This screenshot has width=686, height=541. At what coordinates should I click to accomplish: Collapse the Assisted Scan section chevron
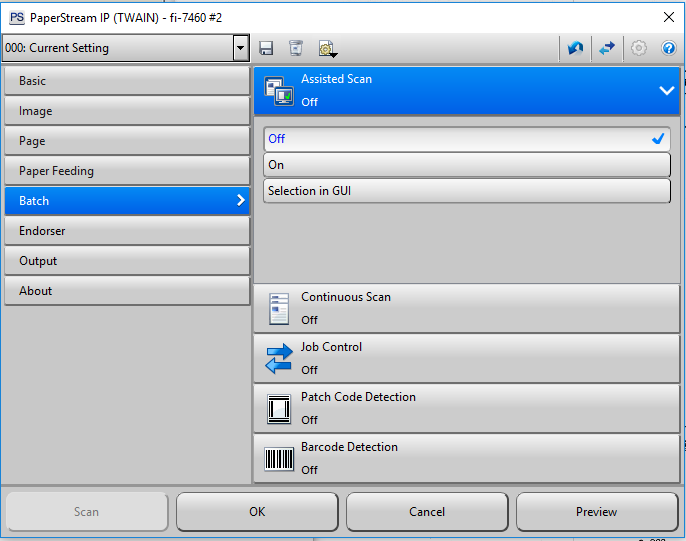(667, 90)
